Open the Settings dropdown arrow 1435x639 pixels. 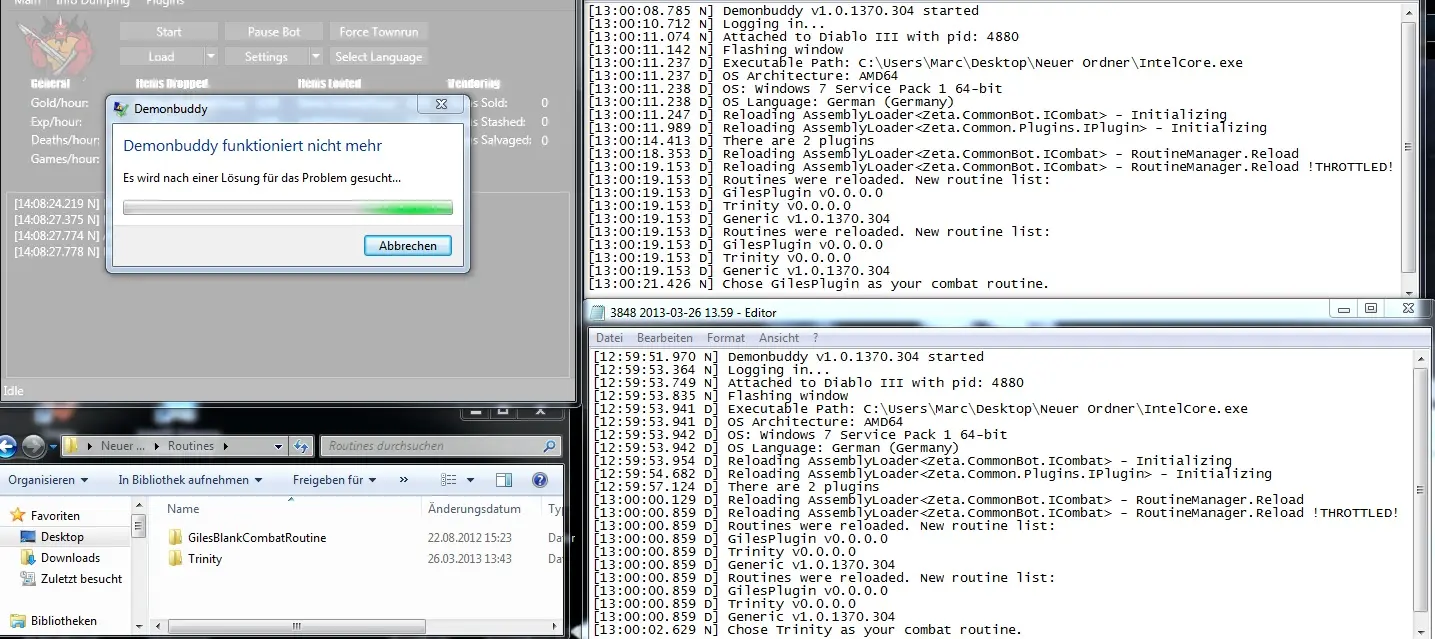click(316, 57)
